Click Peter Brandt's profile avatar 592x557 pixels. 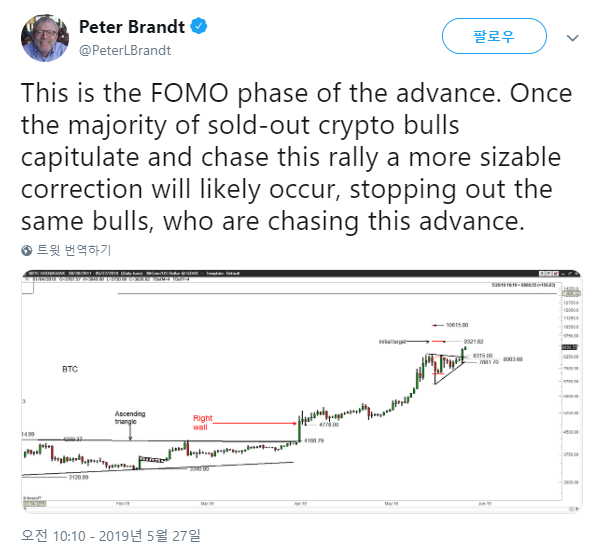point(45,38)
